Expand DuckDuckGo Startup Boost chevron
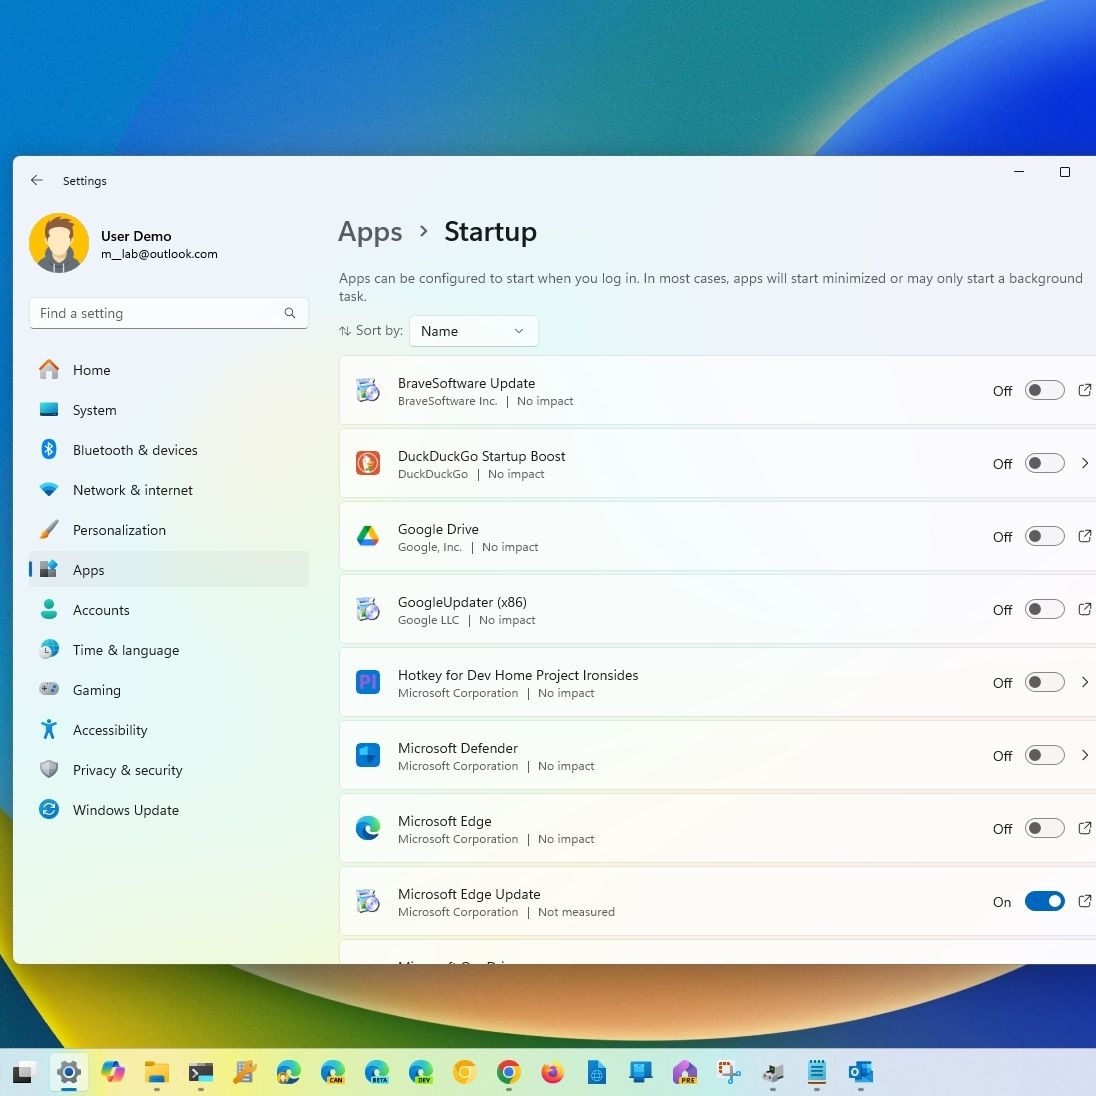 click(x=1084, y=463)
